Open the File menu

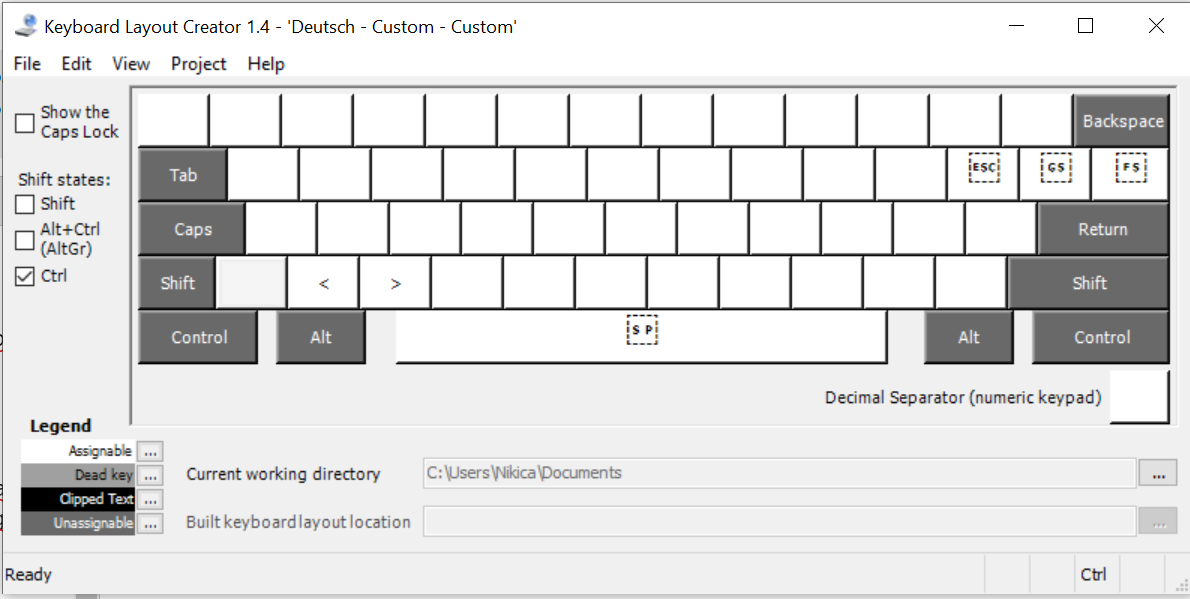click(27, 64)
